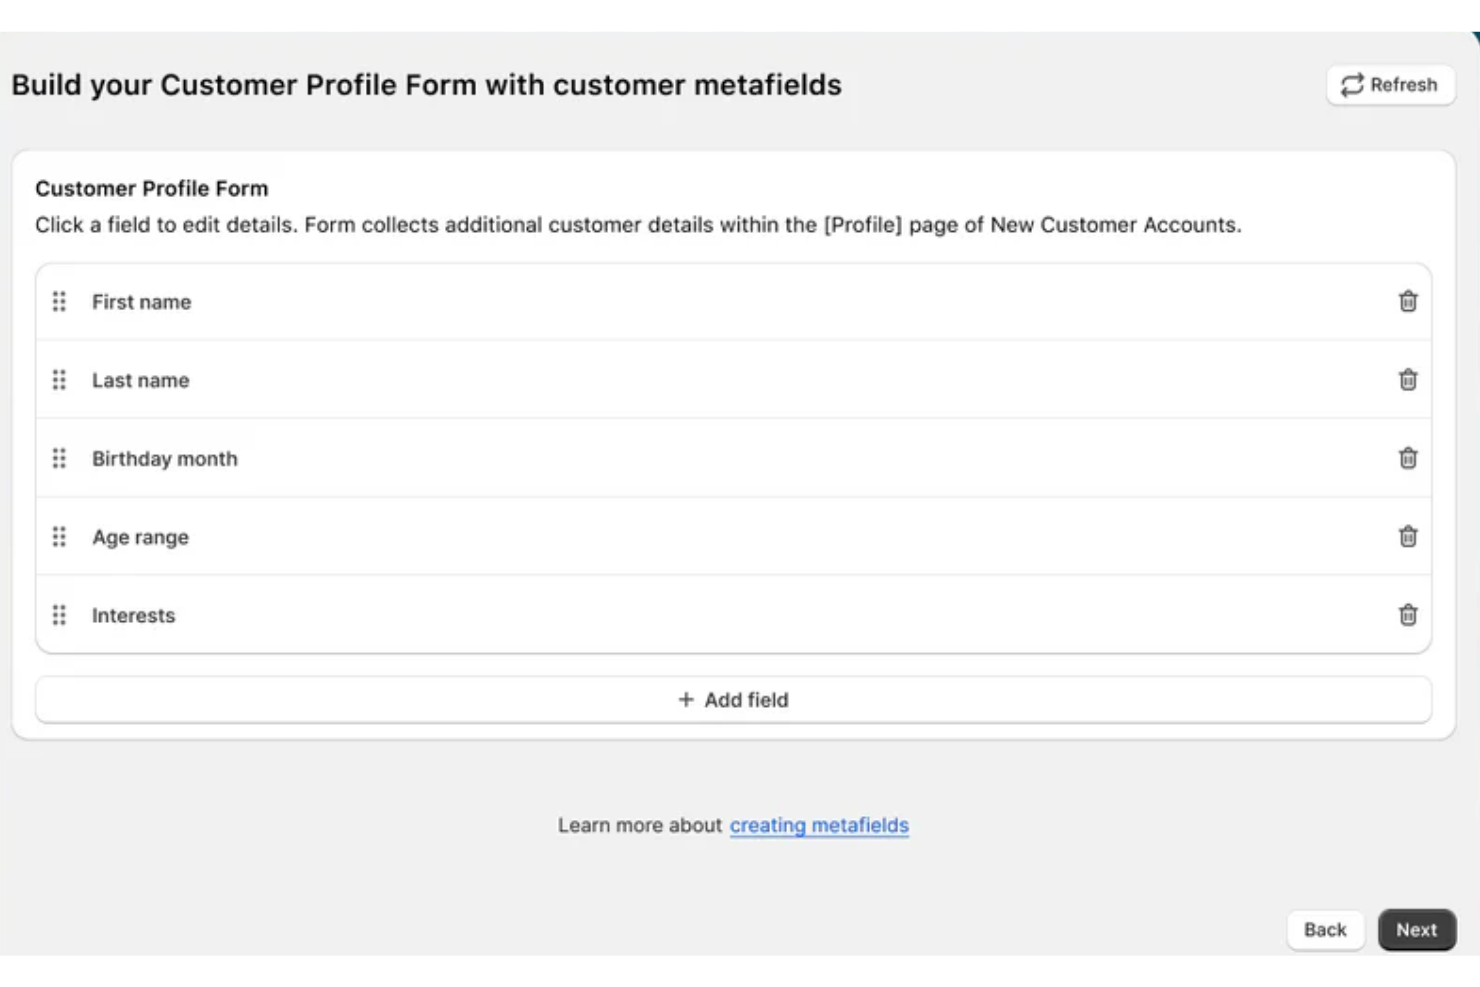Remove the Birthday month field

click(x=1408, y=458)
